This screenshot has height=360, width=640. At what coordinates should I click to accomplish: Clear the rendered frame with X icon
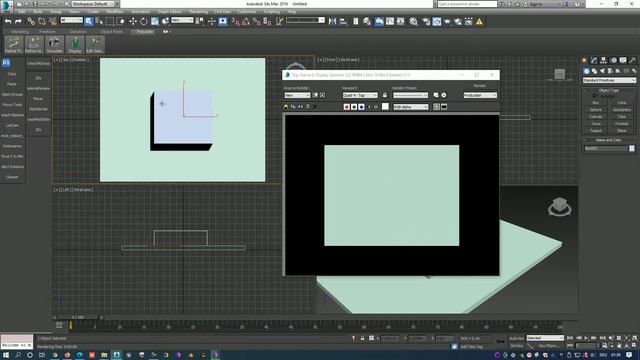(x=315, y=107)
